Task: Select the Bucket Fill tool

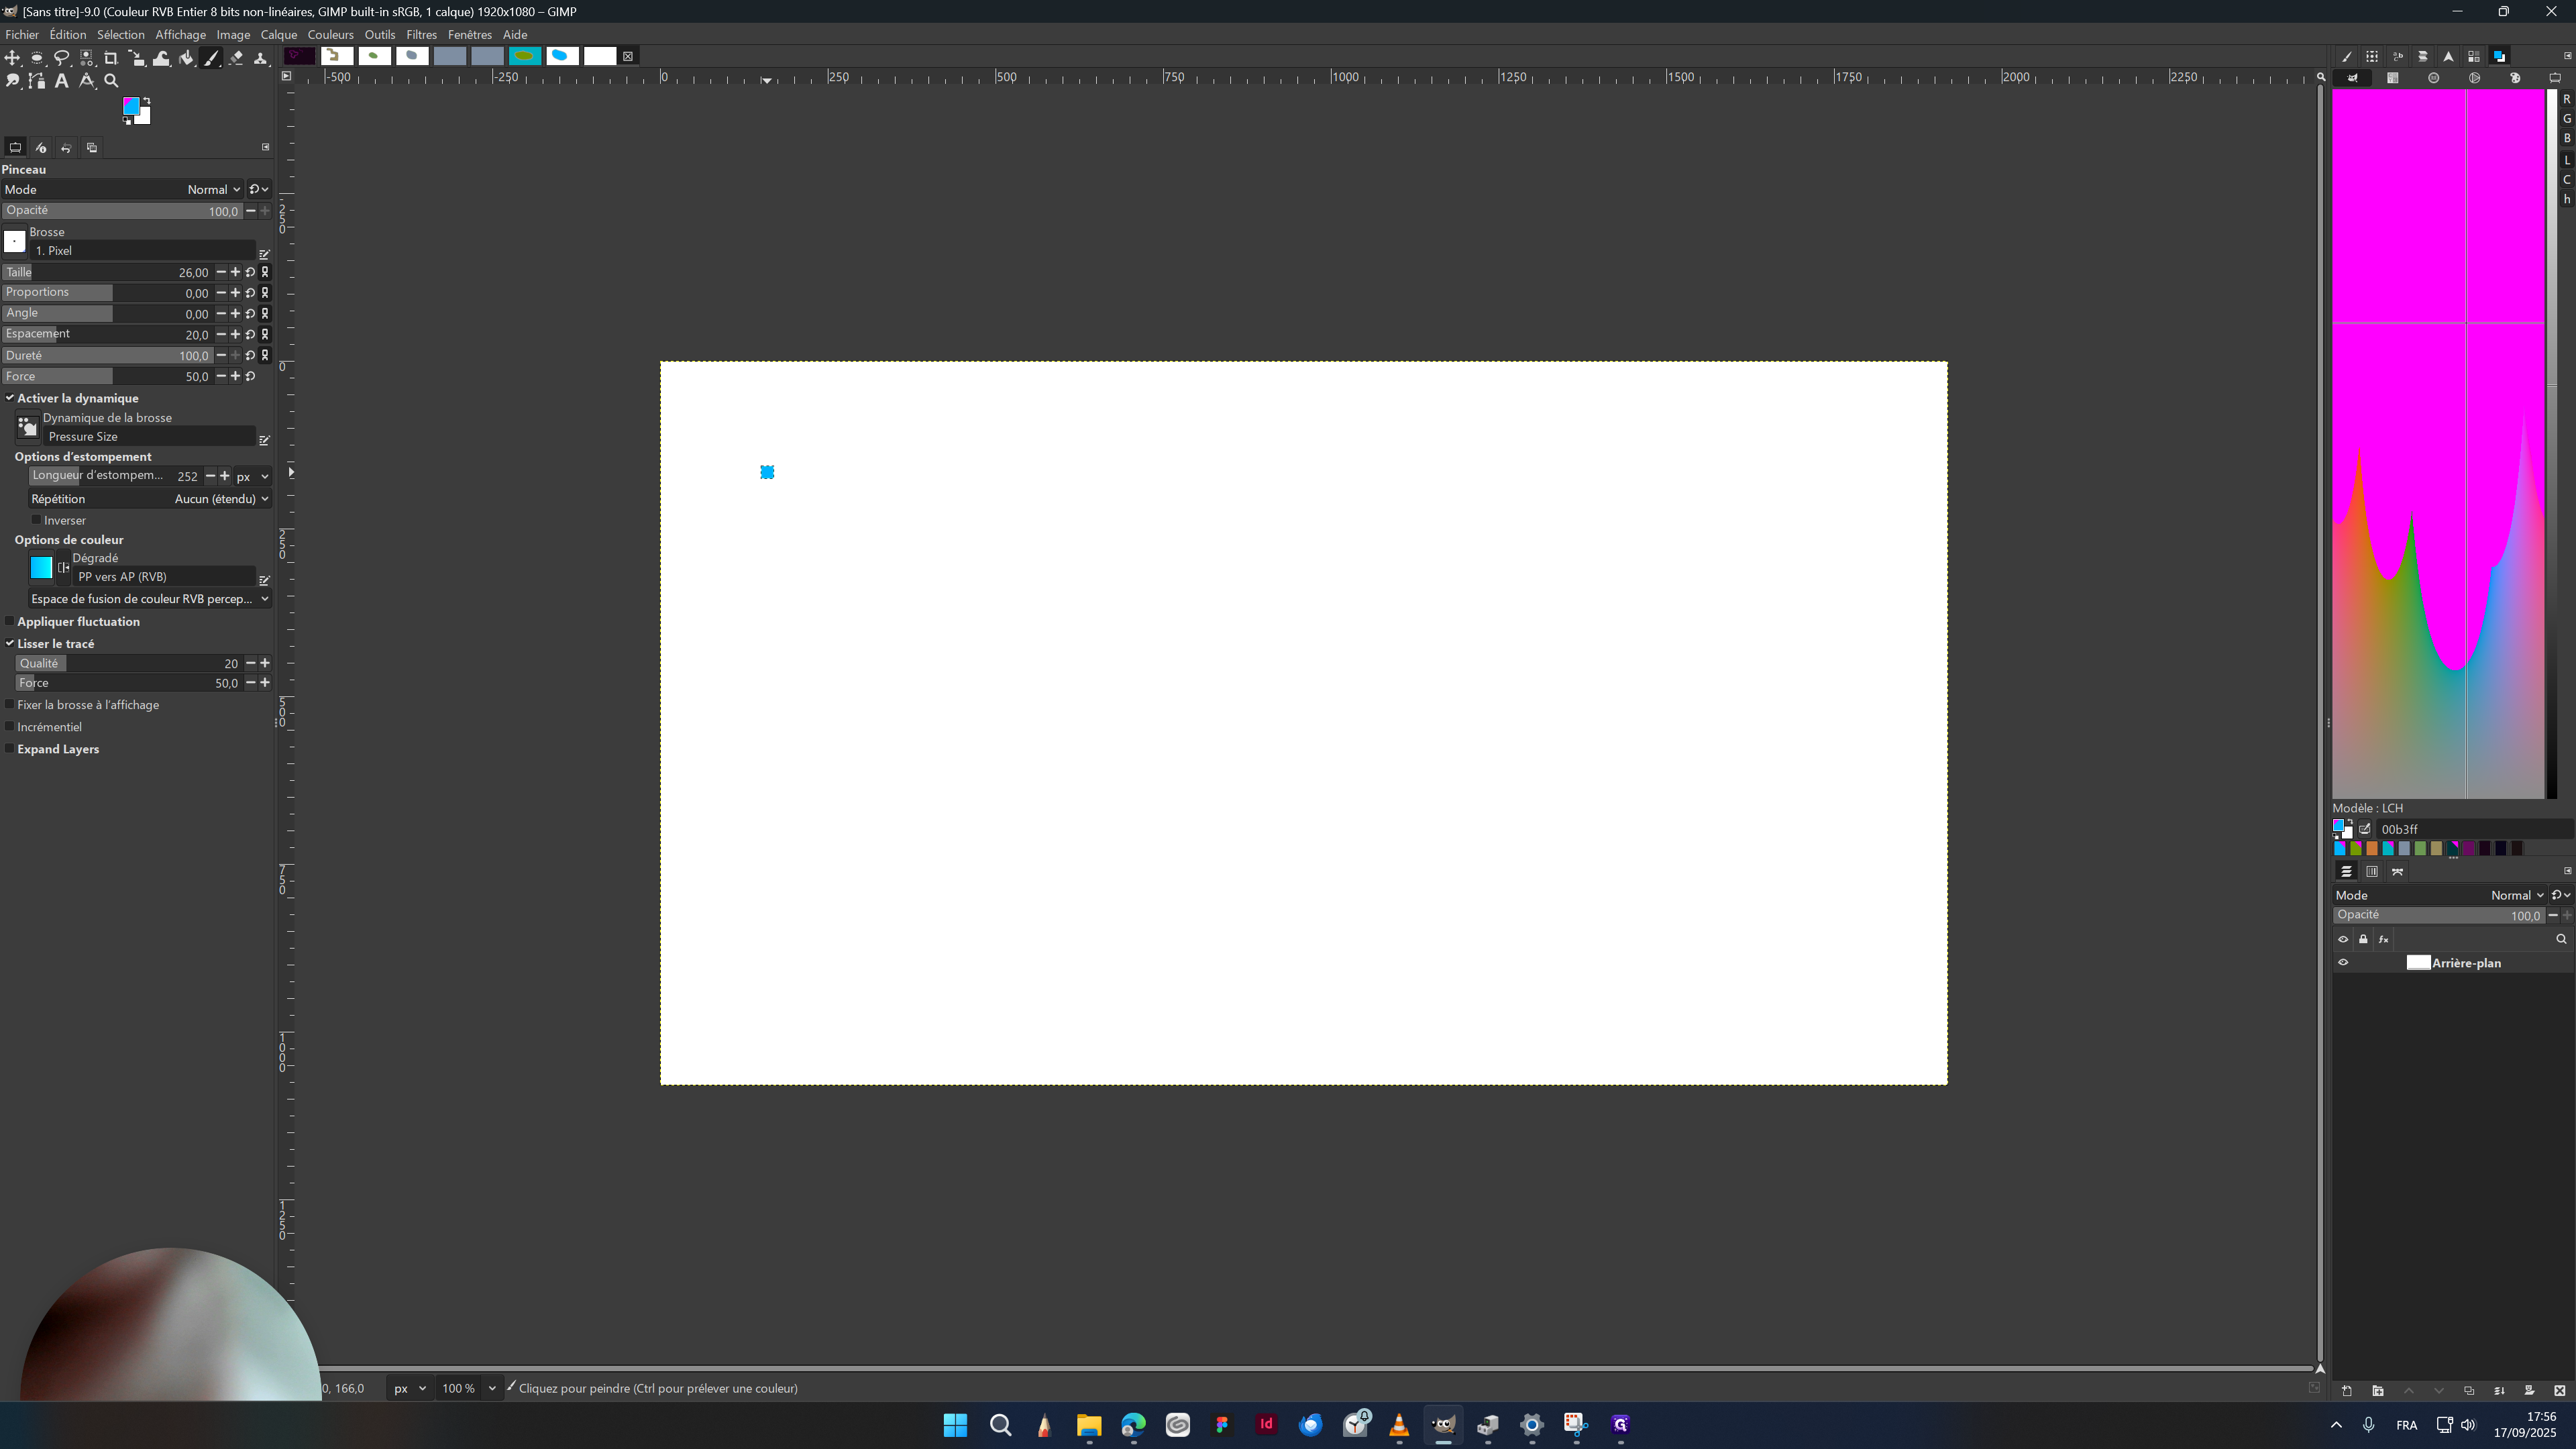Action: point(186,57)
